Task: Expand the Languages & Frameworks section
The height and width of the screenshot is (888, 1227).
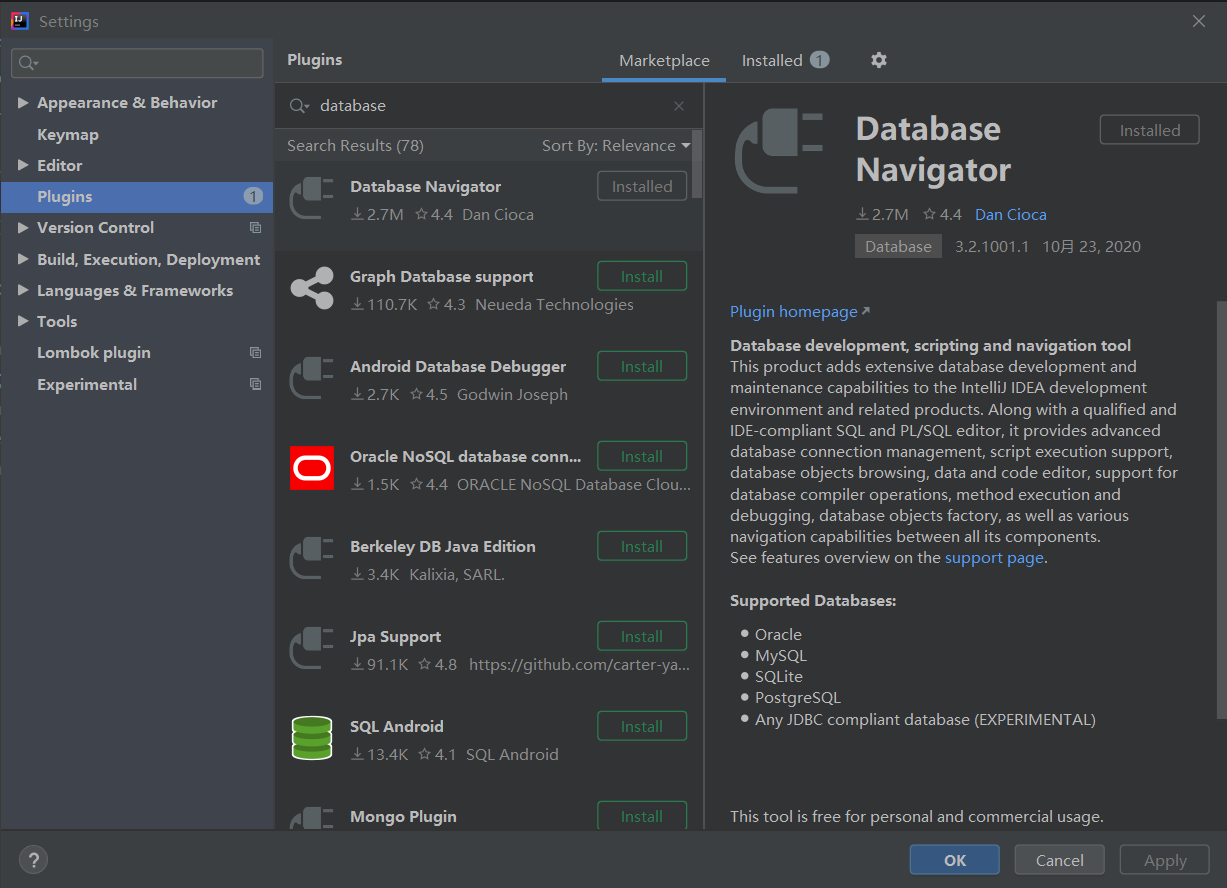Action: coord(24,290)
